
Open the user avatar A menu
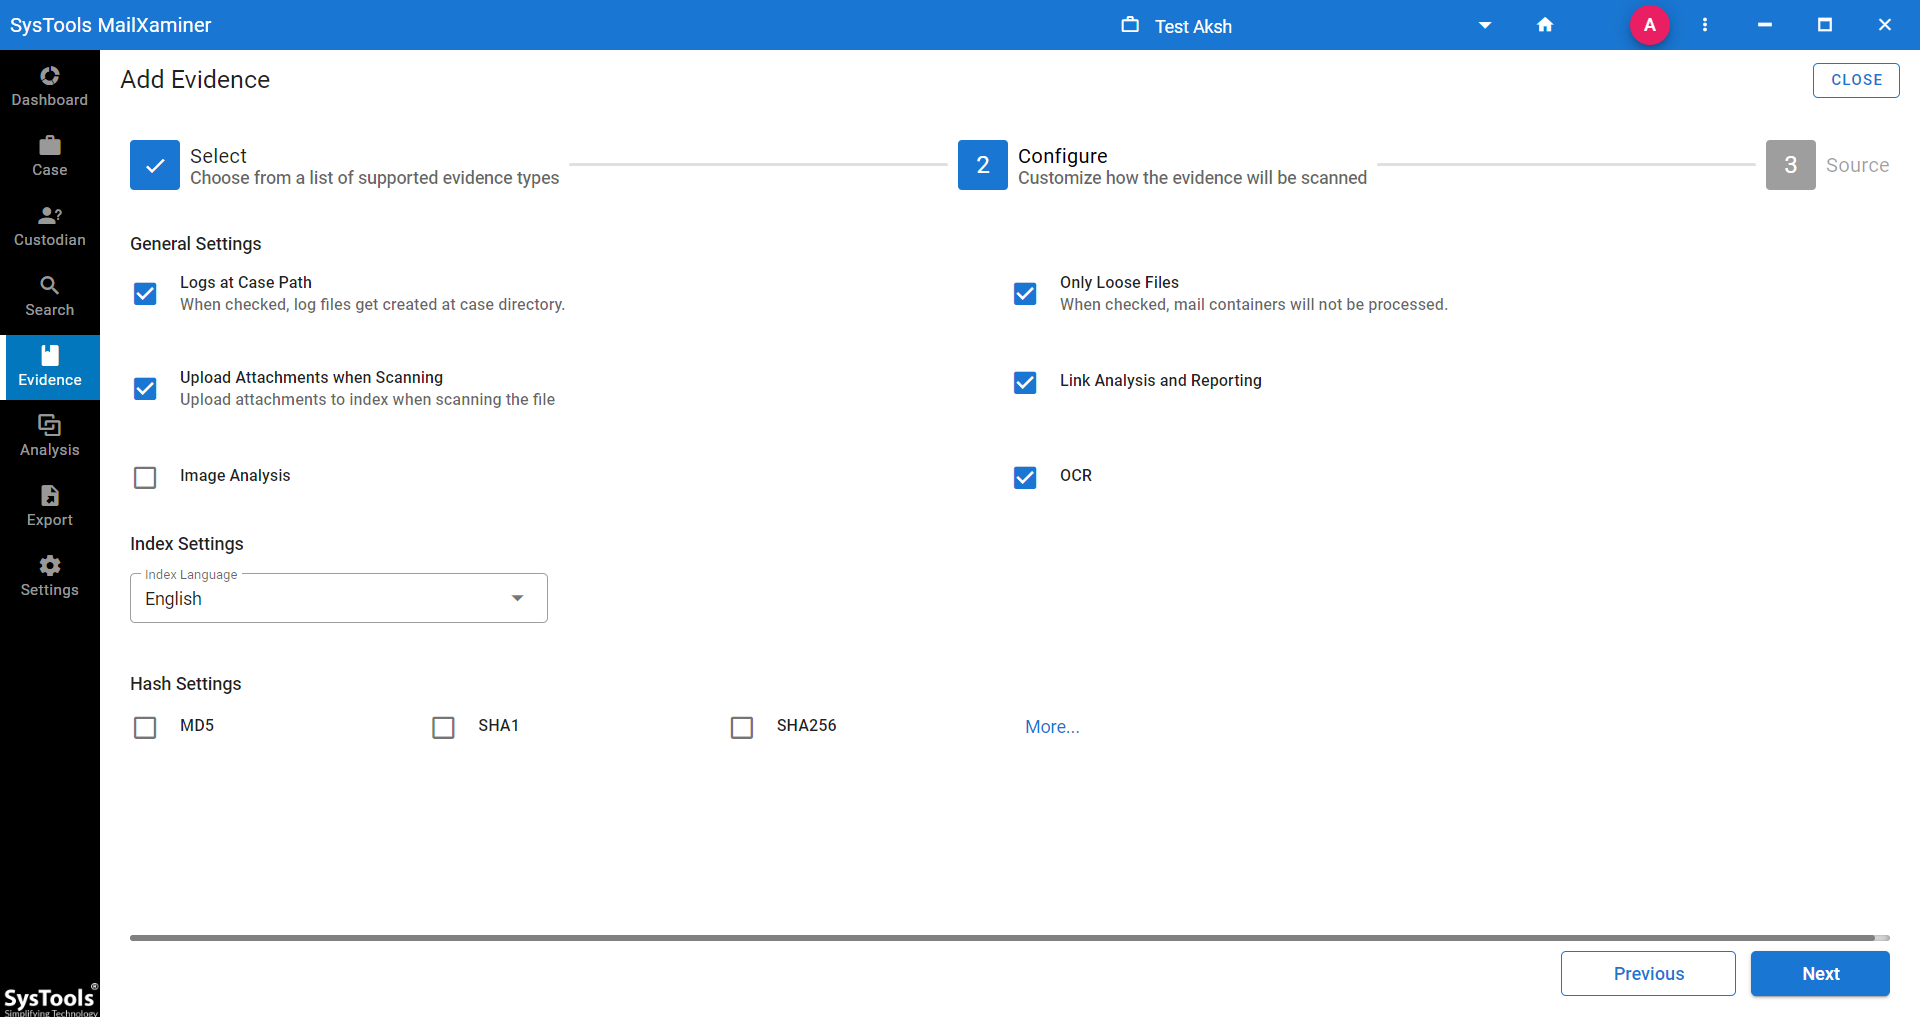click(x=1650, y=25)
